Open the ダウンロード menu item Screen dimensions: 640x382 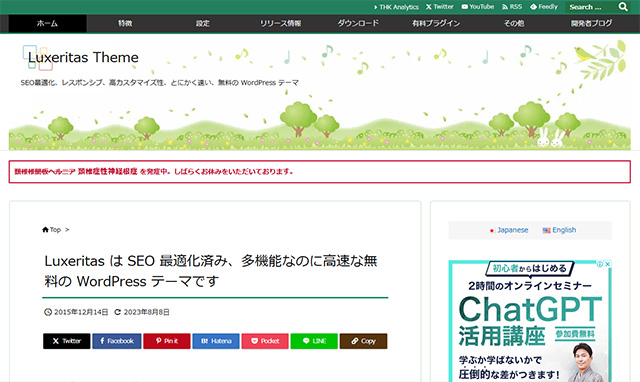click(x=358, y=24)
